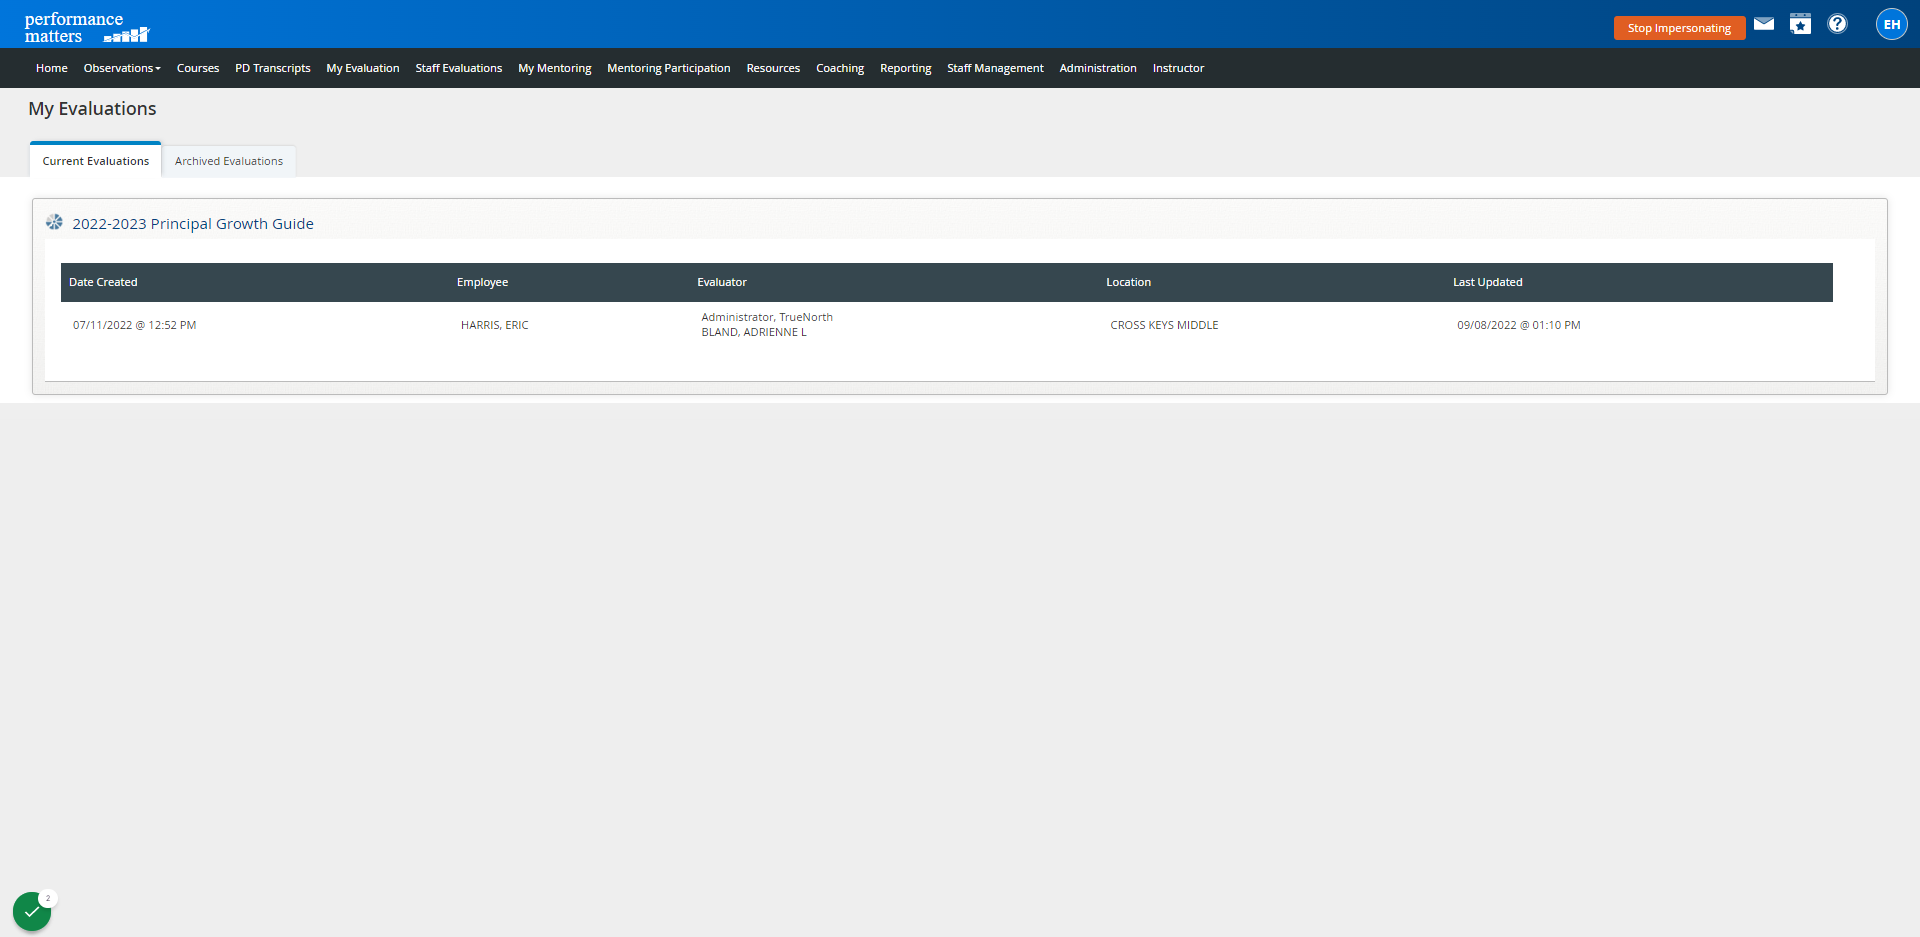This screenshot has width=1920, height=937.
Task: Click the Evaluator column header
Action: [x=722, y=282]
